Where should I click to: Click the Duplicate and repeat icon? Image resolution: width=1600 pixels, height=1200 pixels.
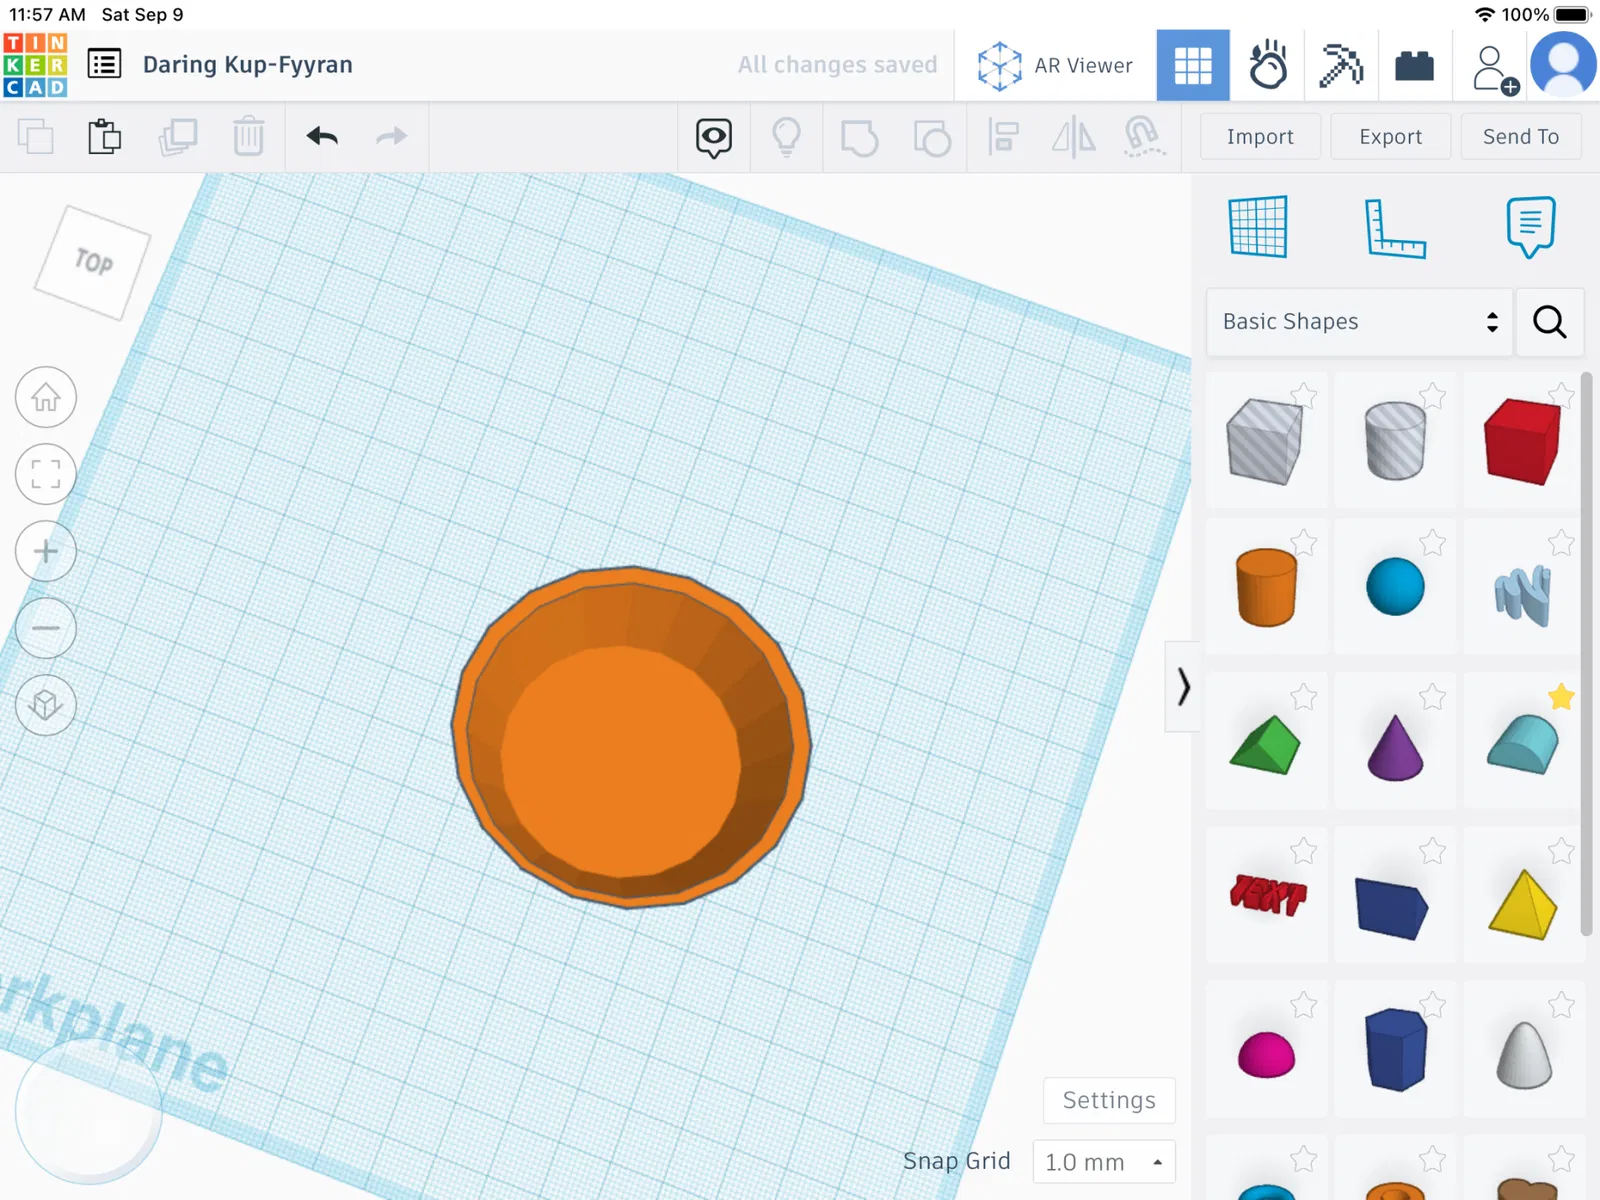[178, 137]
